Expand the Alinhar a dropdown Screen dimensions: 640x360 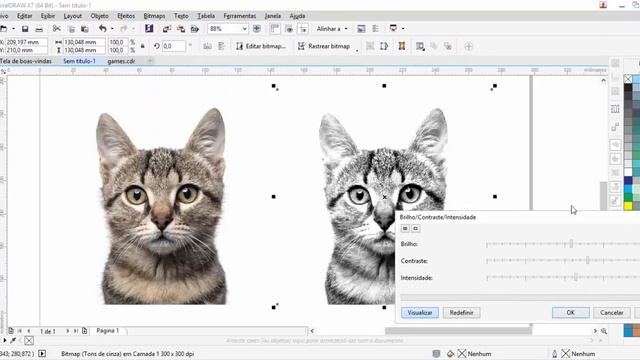point(346,29)
